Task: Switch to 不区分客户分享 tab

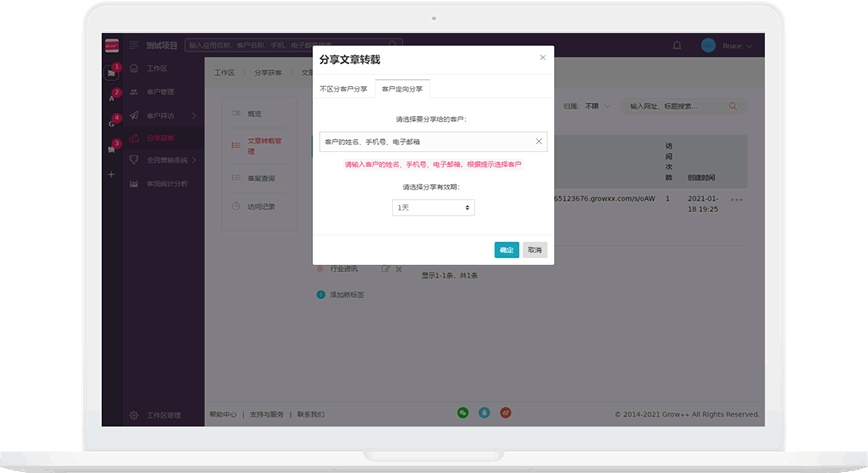Action: click(x=343, y=89)
